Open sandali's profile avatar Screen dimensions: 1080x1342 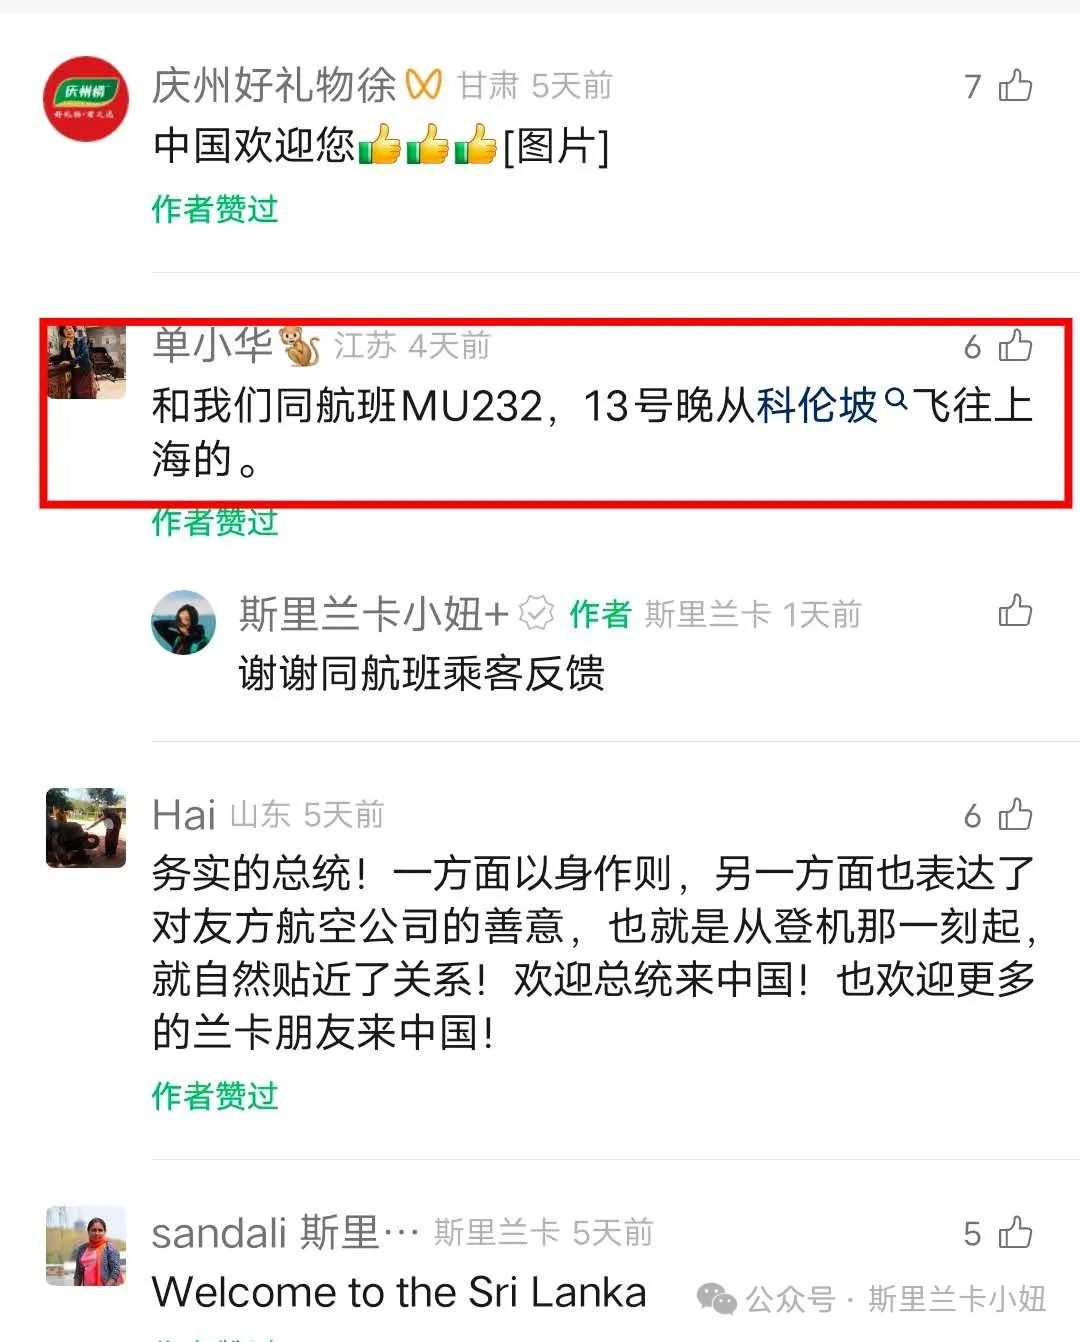click(x=86, y=1245)
